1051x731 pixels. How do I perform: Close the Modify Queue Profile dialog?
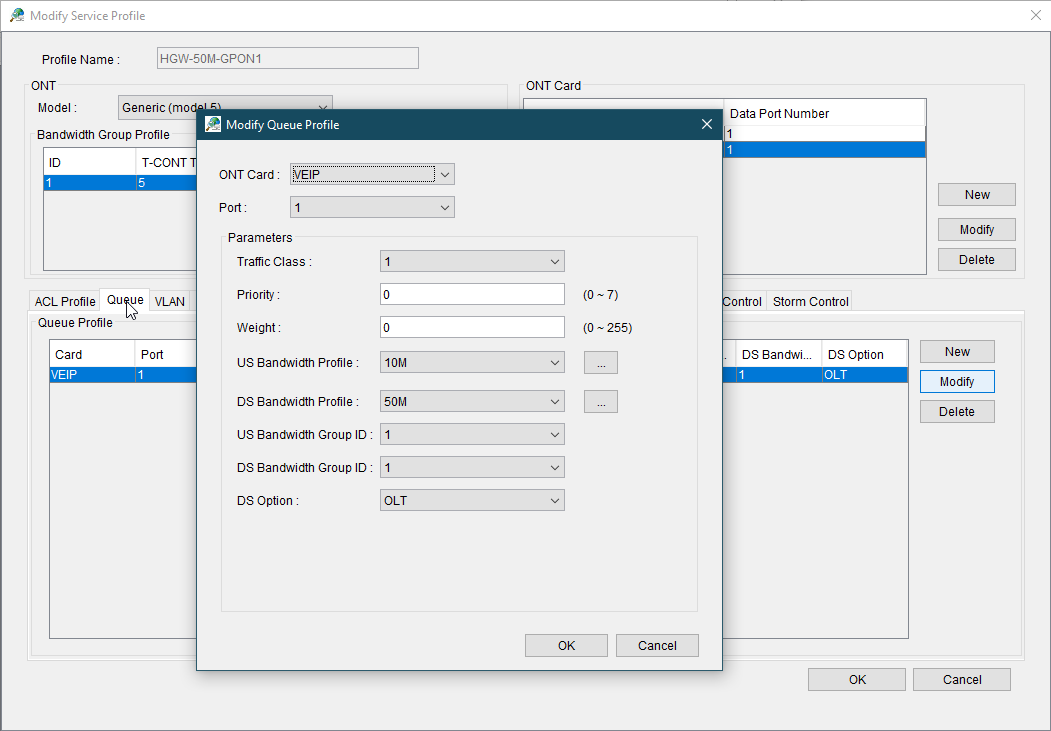[706, 125]
